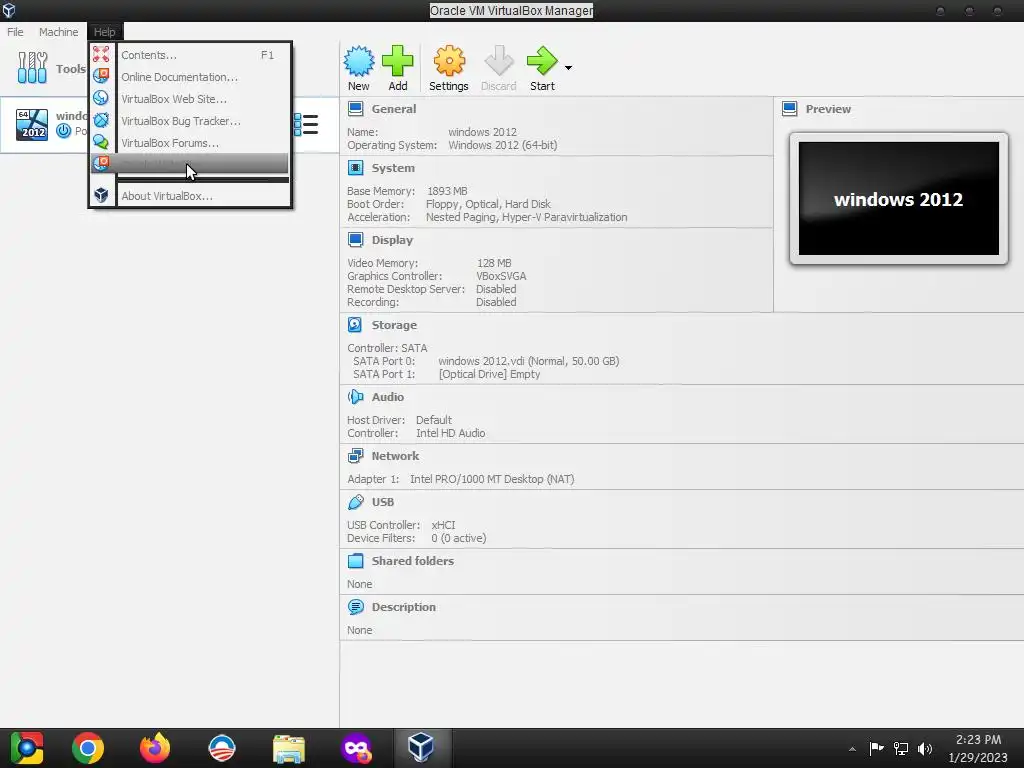
Task: Click the network icon in the system tray
Action: click(x=901, y=748)
